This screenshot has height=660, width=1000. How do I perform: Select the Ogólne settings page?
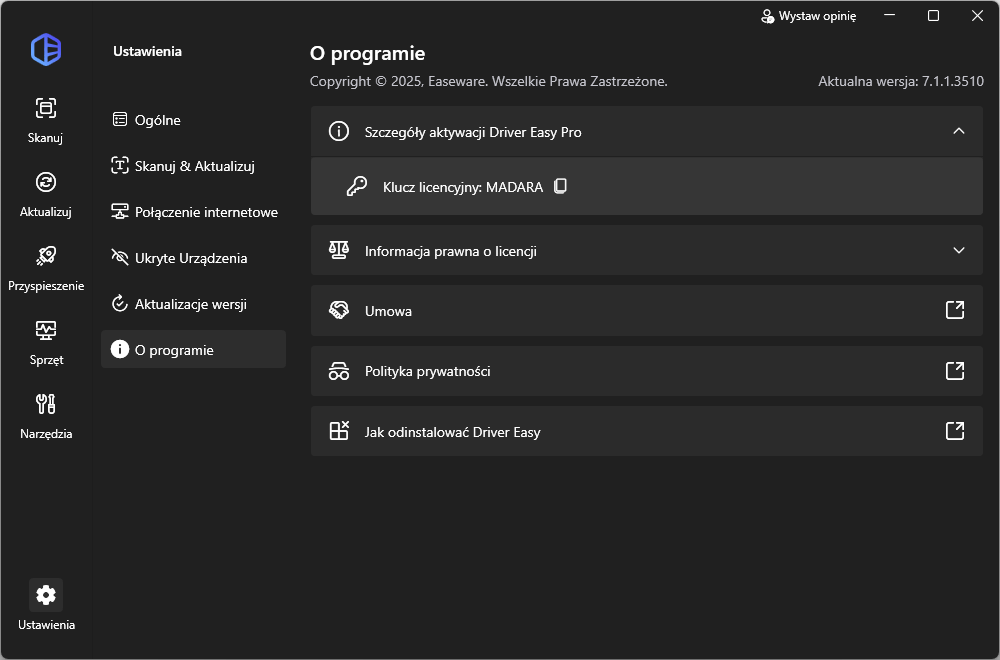pyautogui.click(x=193, y=120)
